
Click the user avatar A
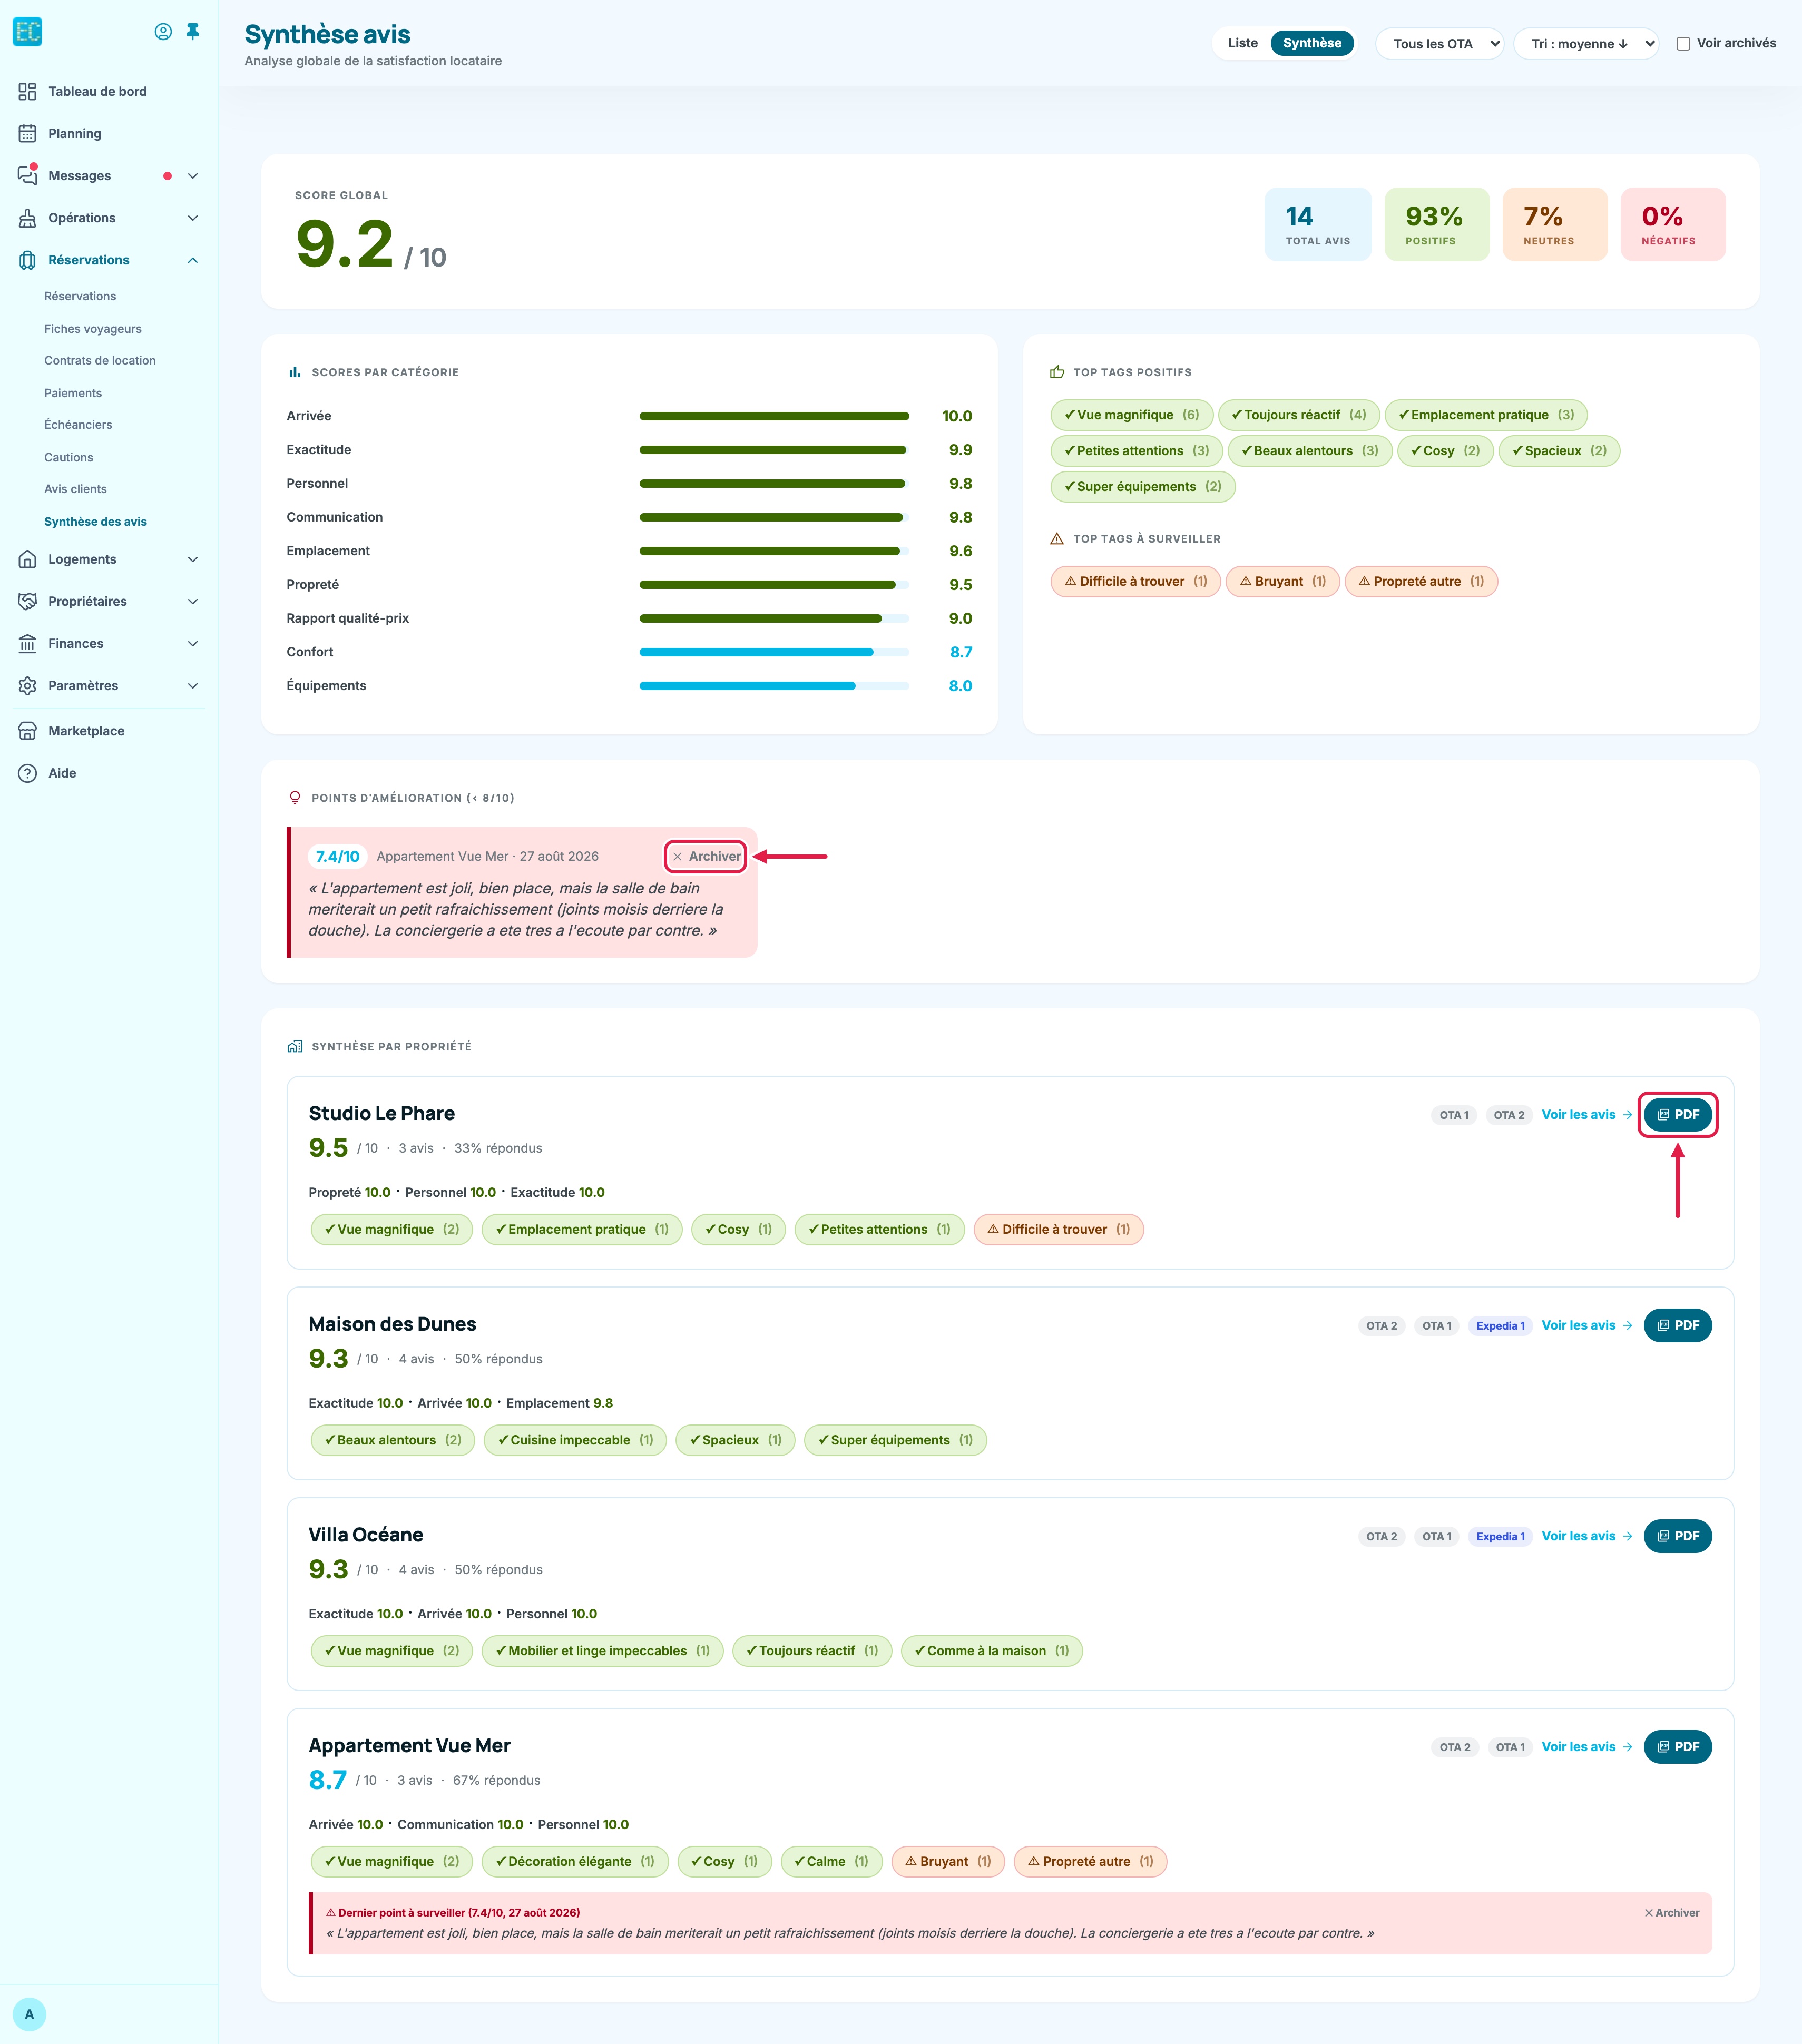29,2014
